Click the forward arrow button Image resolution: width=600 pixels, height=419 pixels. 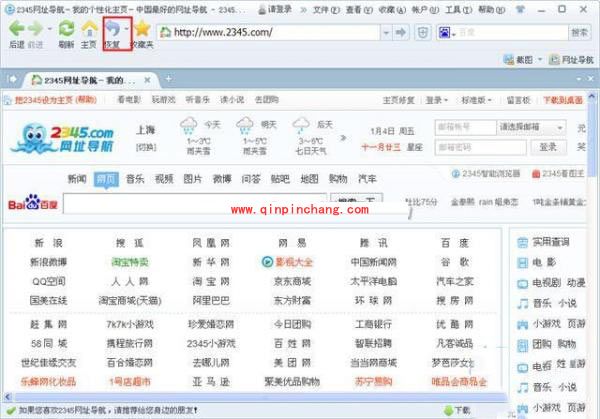(36, 29)
